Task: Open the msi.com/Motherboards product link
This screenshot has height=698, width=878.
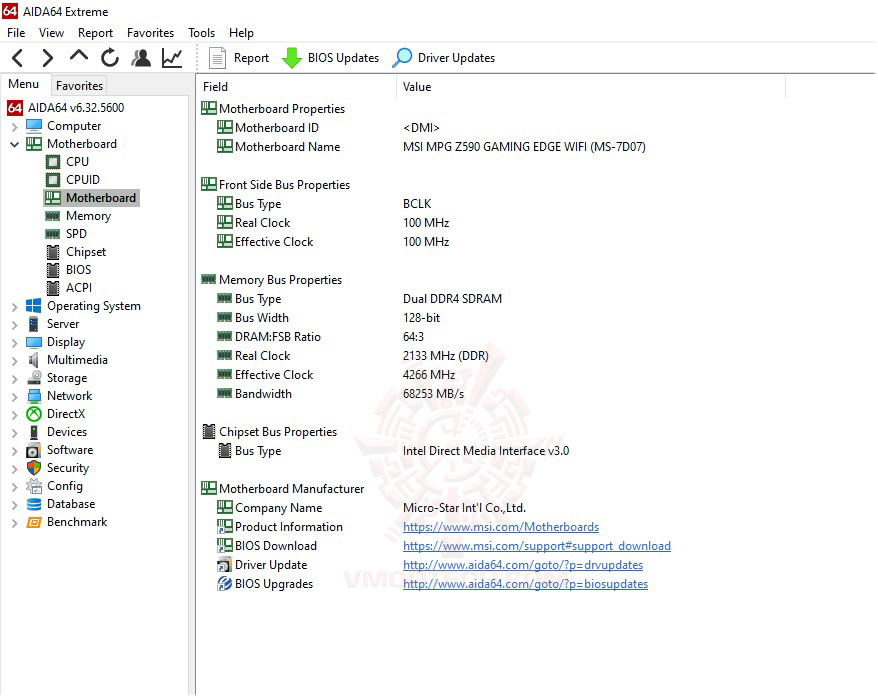Action: pos(501,527)
